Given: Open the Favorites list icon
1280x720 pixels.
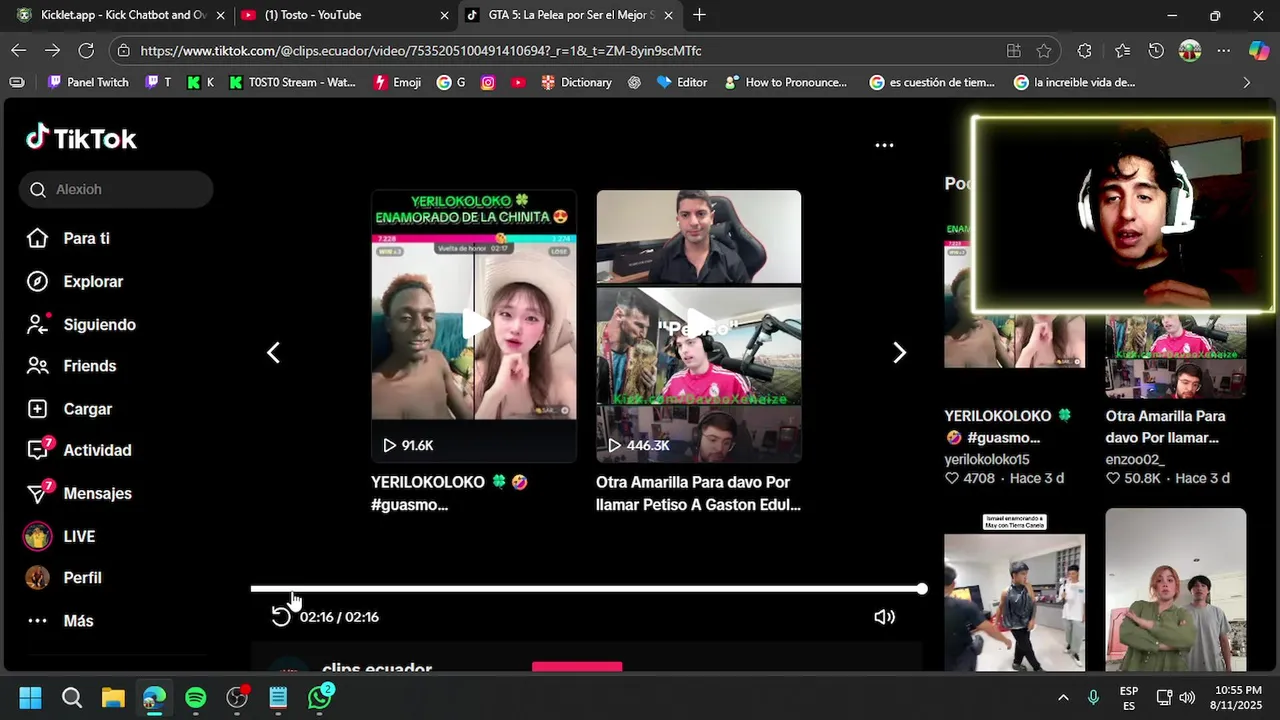Looking at the screenshot, I should click(1122, 50).
